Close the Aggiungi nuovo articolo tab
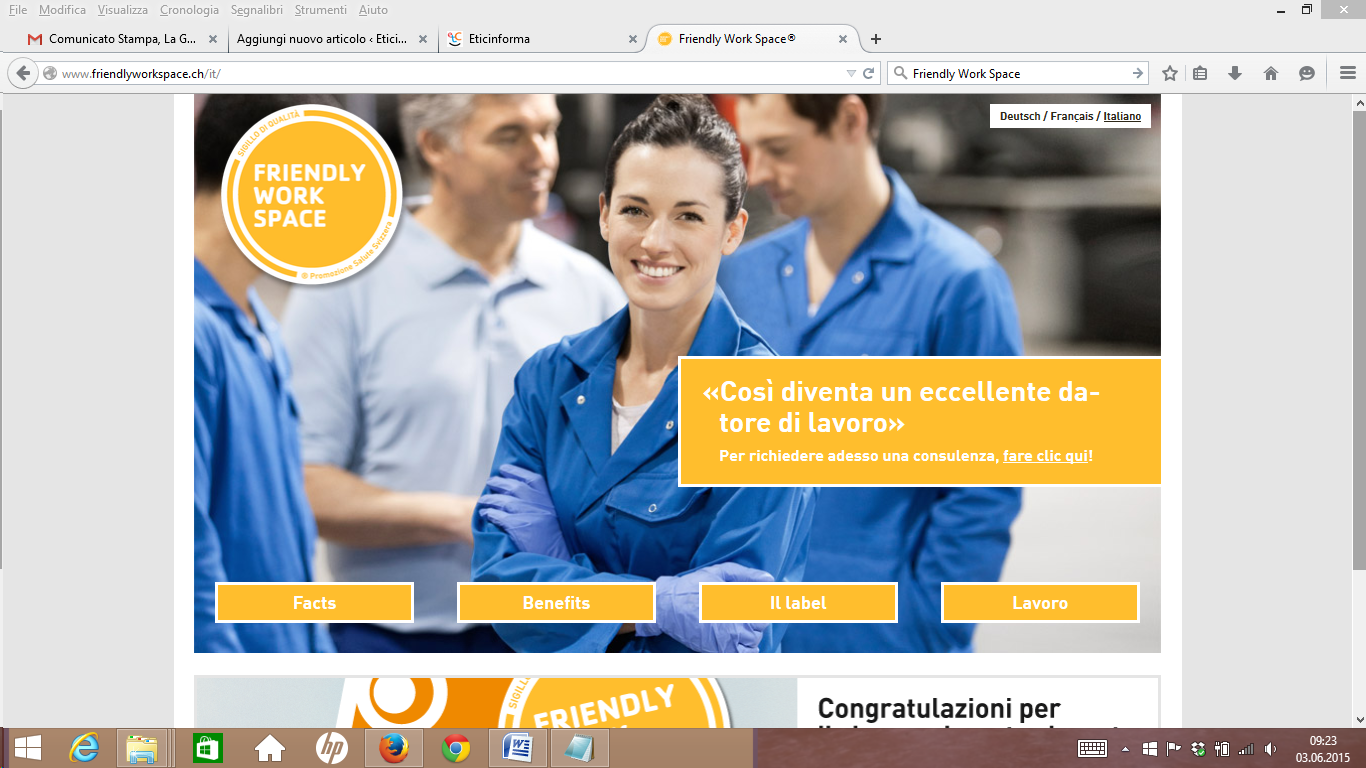Image resolution: width=1366 pixels, height=768 pixels. pos(423,39)
